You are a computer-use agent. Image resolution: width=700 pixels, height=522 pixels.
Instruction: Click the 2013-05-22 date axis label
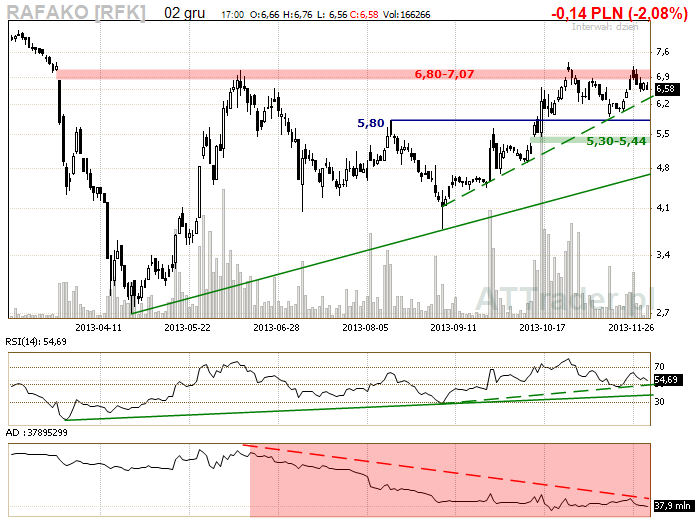click(188, 328)
